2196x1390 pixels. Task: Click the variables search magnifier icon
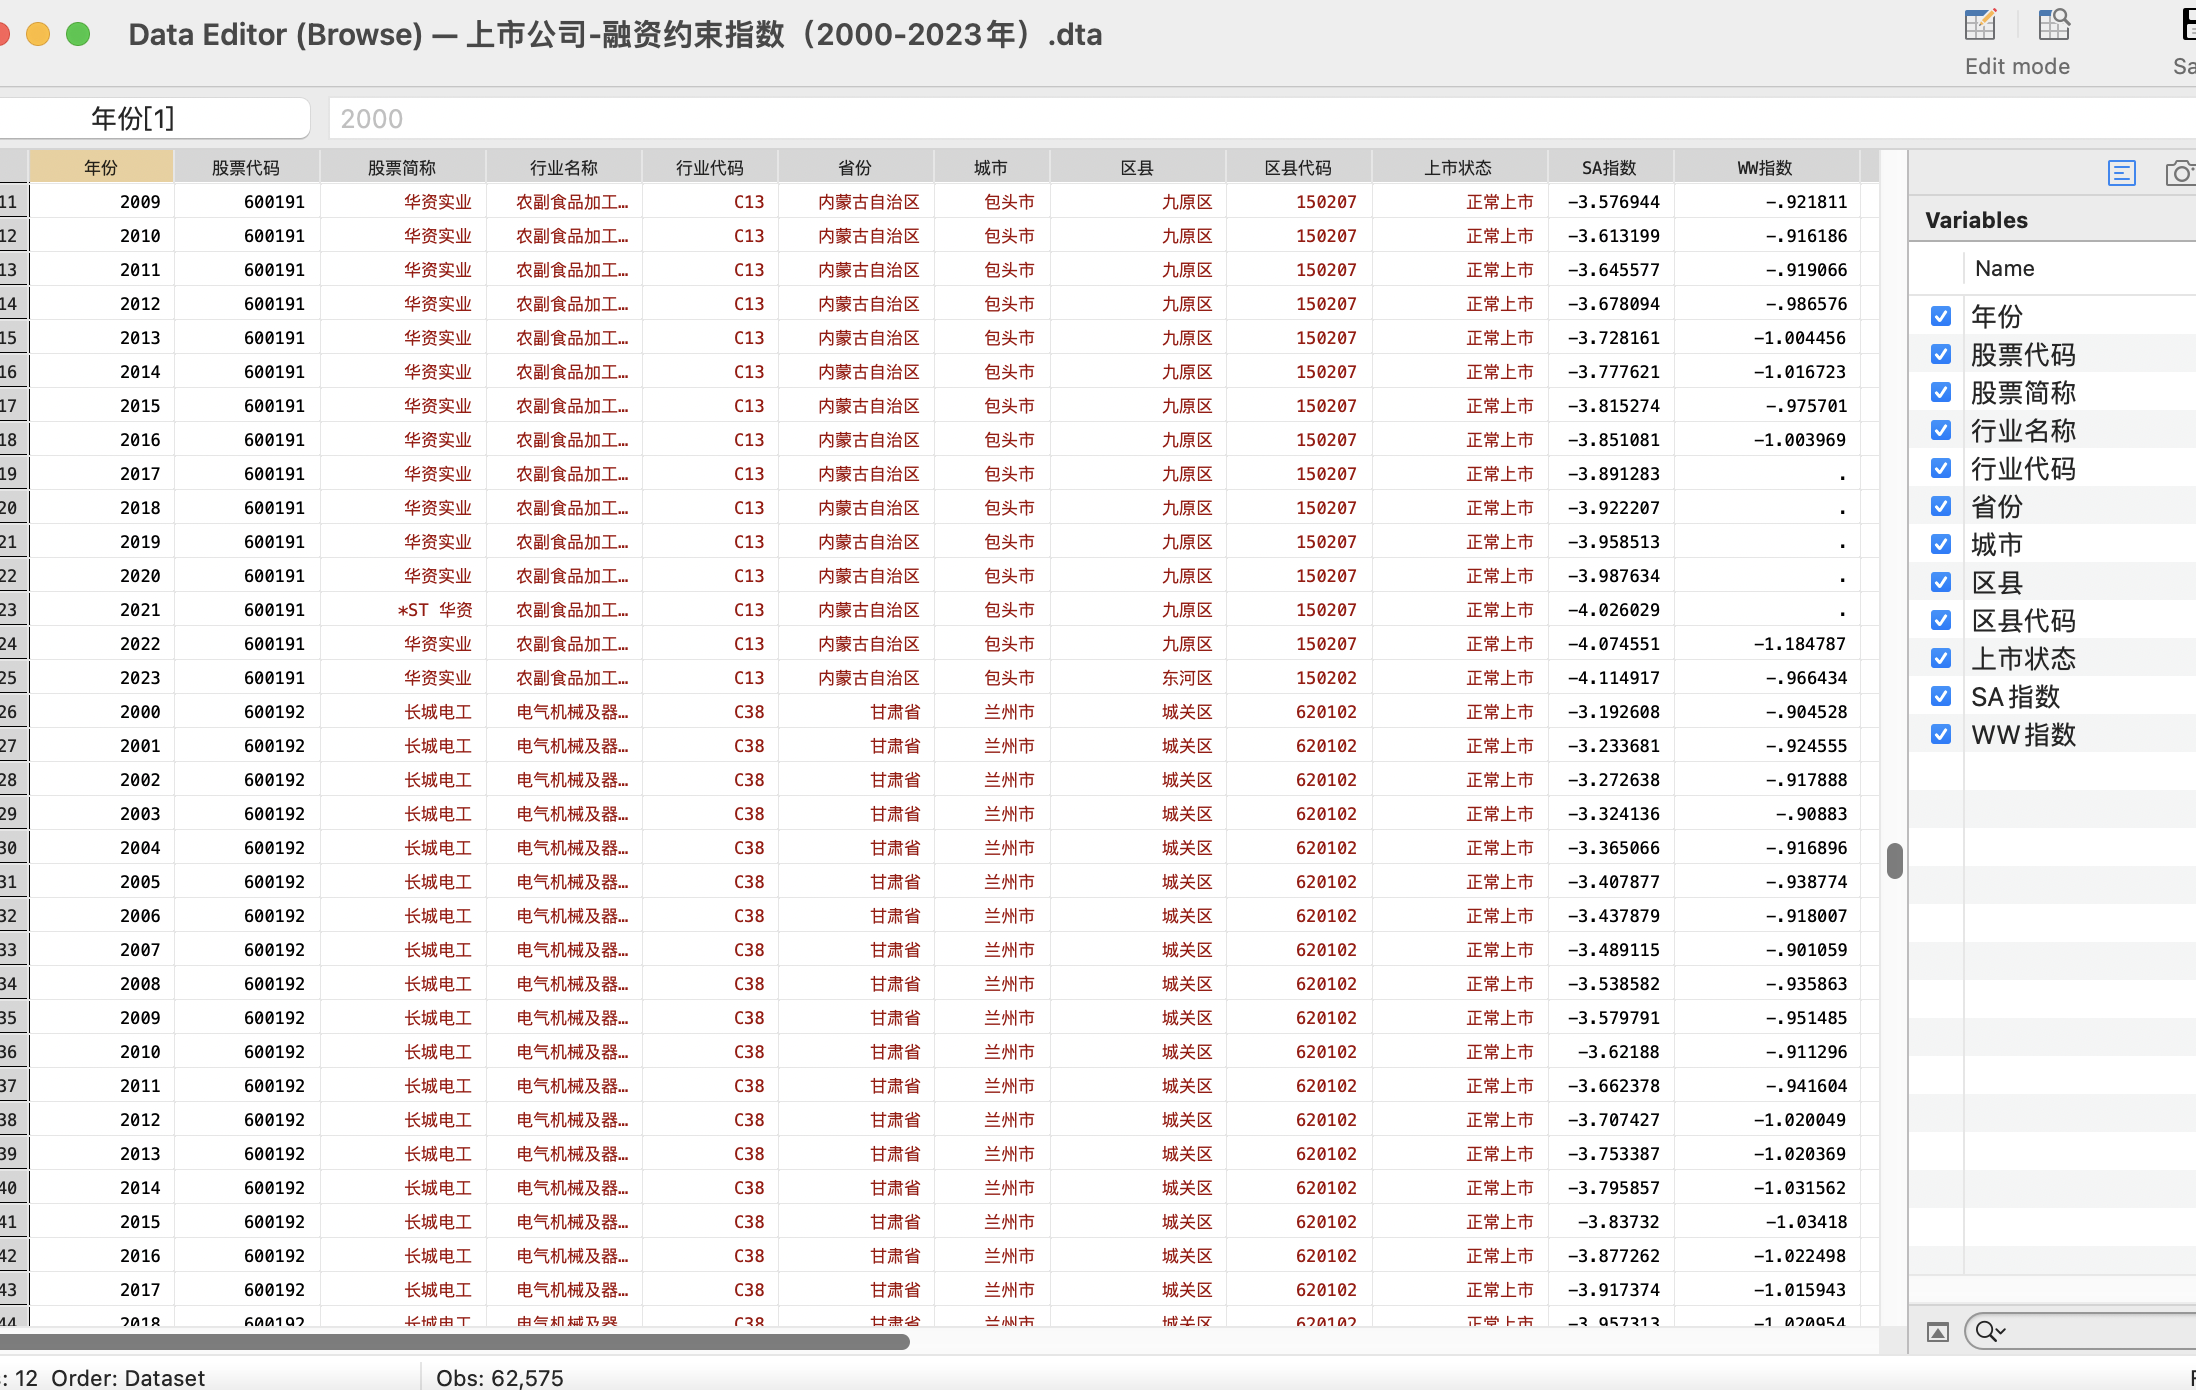point(1986,1332)
